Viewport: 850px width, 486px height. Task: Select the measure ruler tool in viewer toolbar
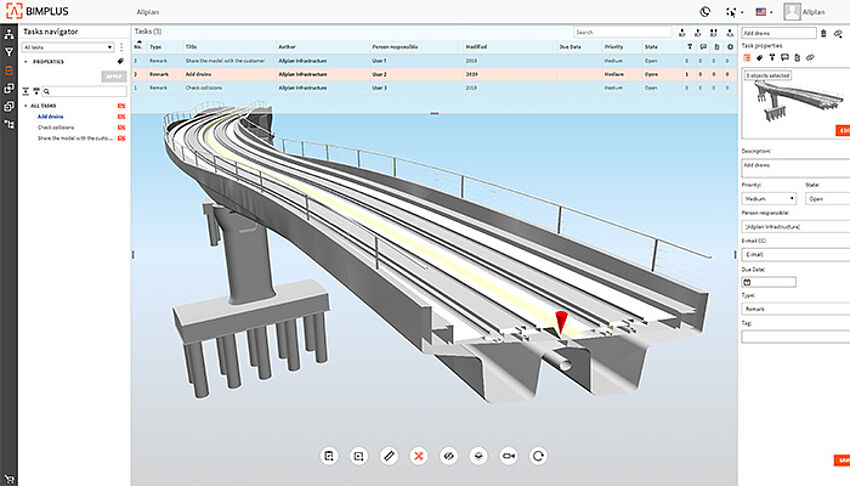click(x=389, y=456)
